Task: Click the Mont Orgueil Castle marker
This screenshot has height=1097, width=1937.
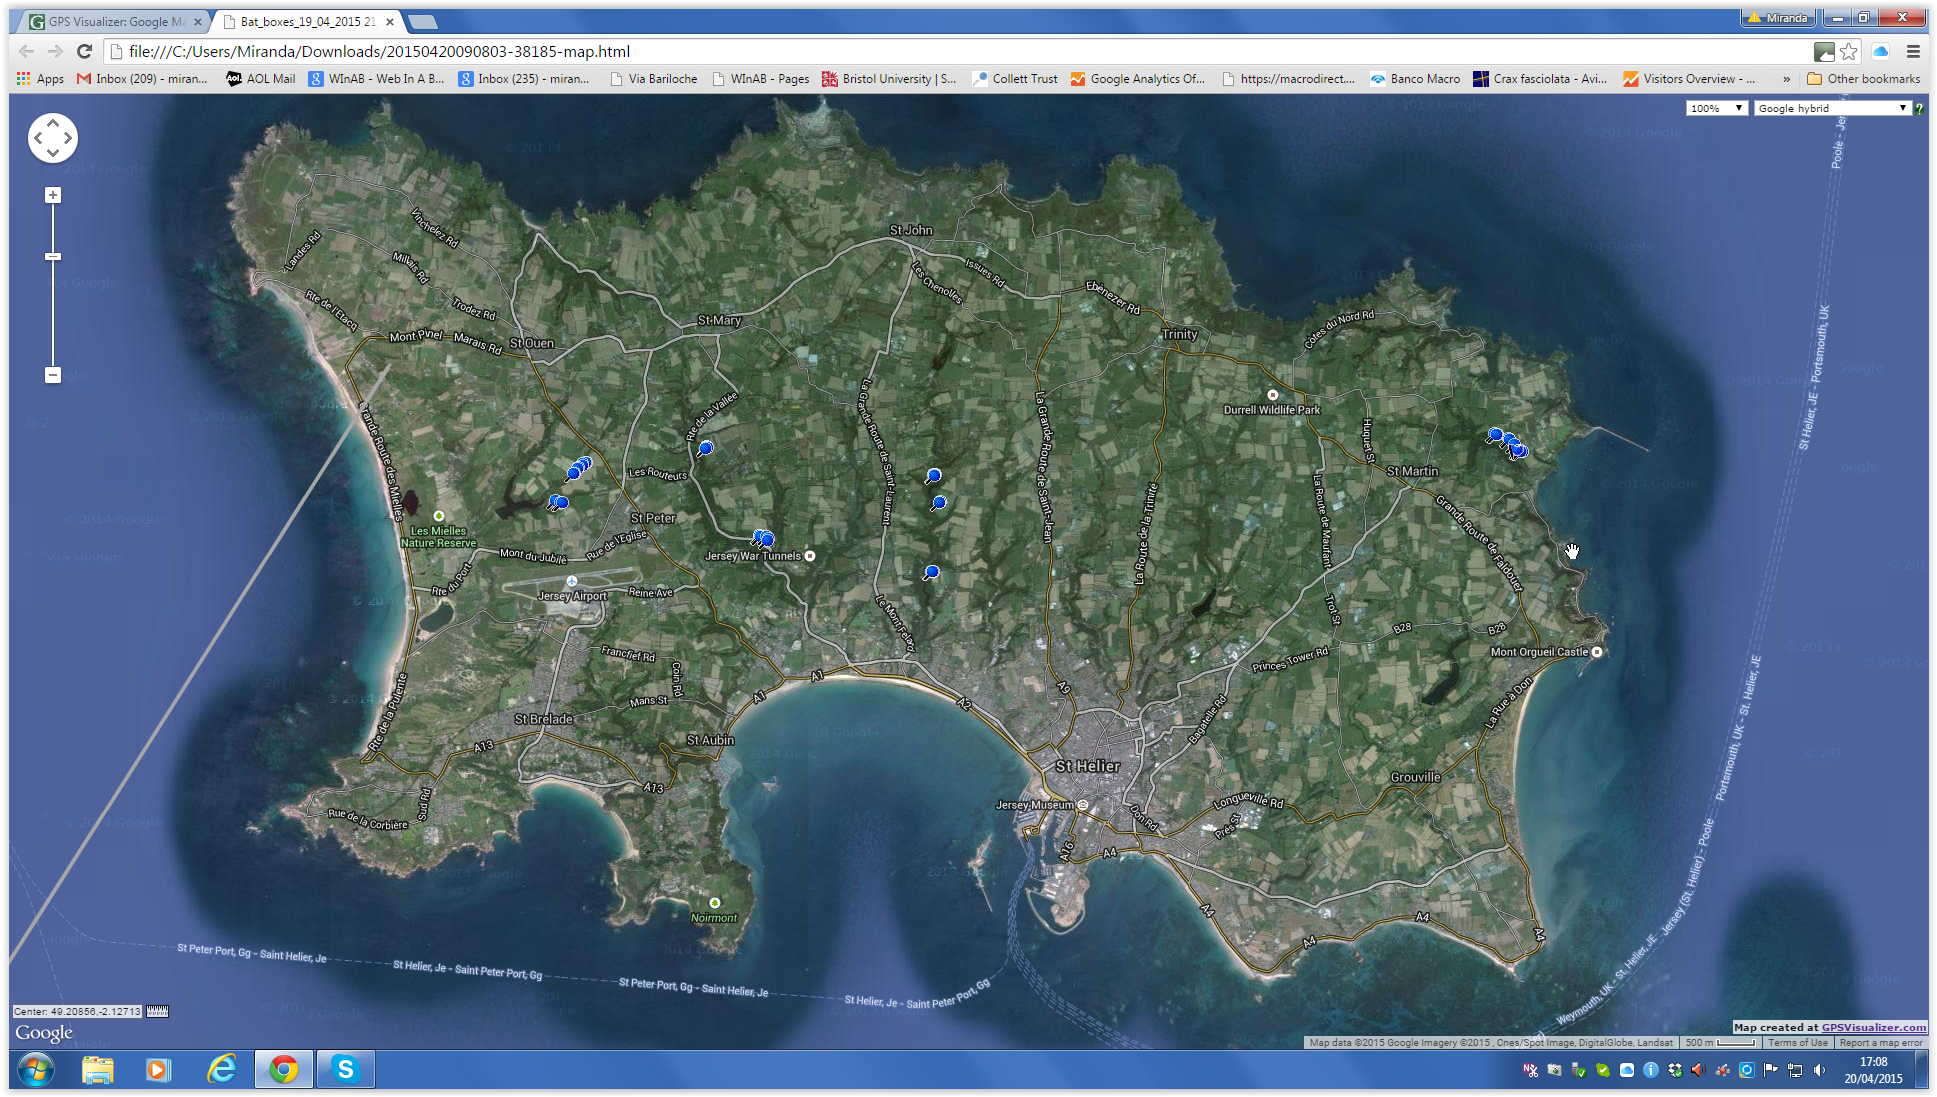Action: tap(1597, 652)
